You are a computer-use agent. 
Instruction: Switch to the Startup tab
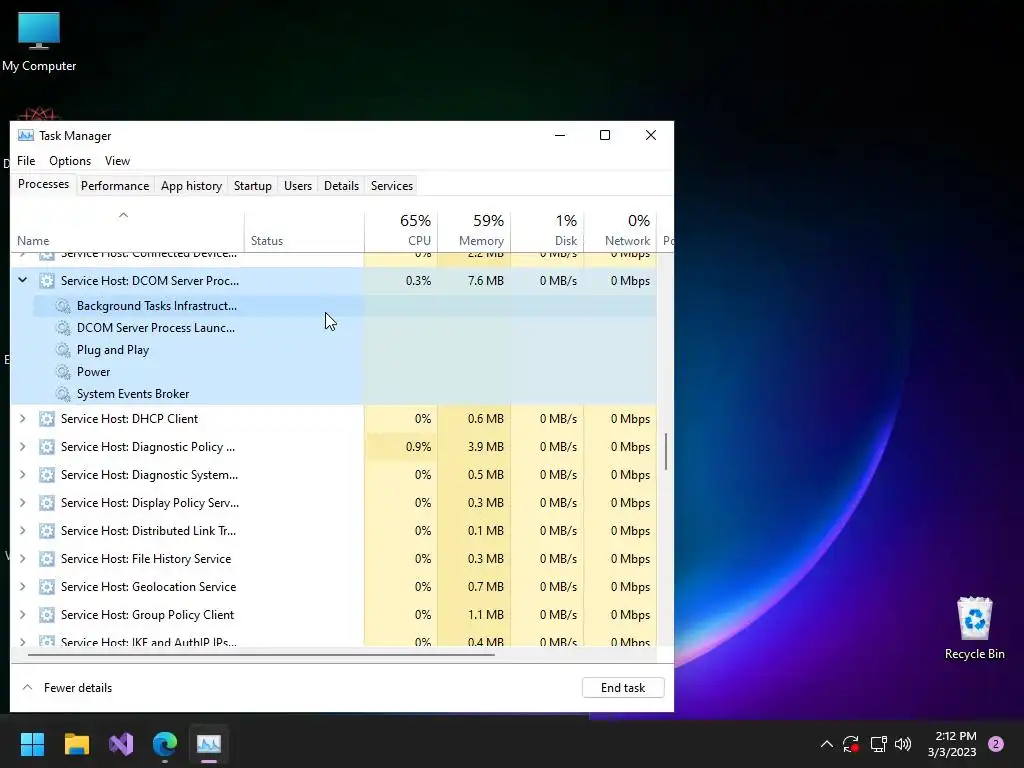(x=253, y=185)
